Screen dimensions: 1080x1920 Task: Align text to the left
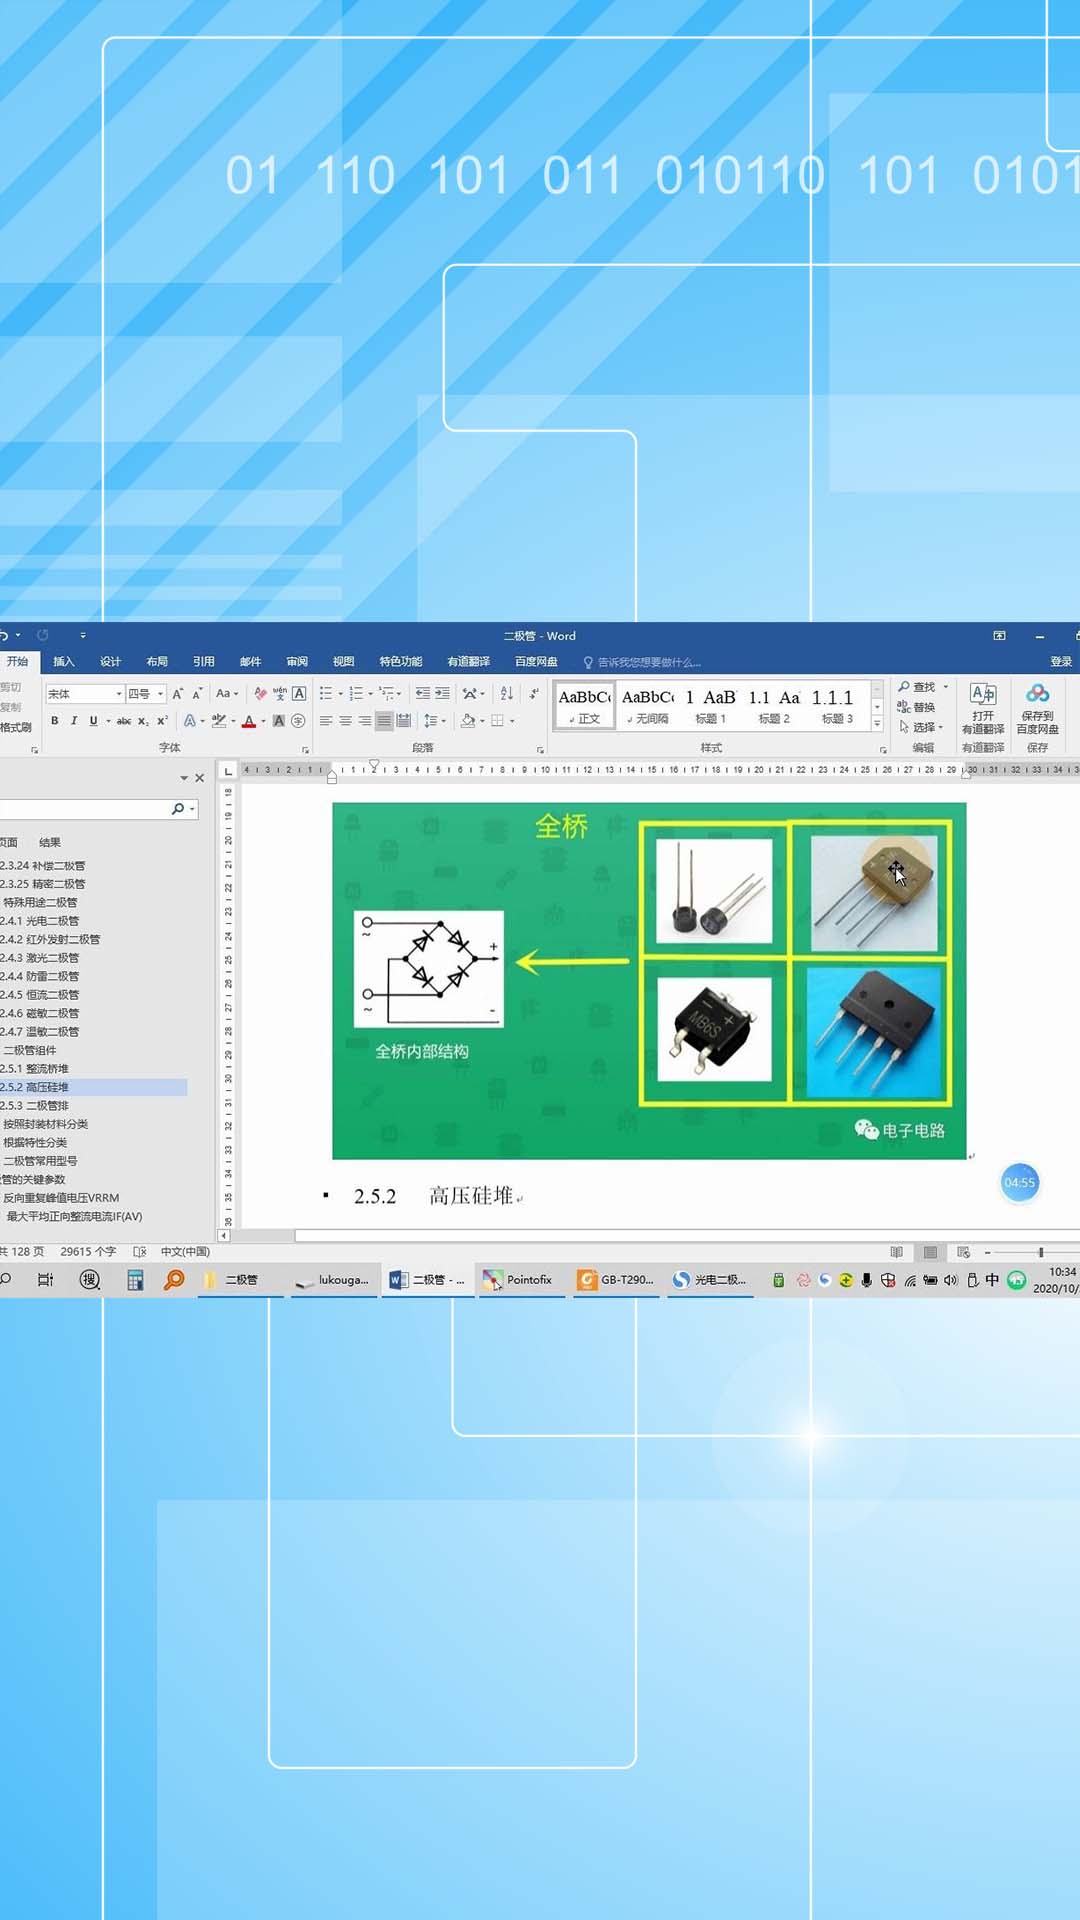pos(326,721)
